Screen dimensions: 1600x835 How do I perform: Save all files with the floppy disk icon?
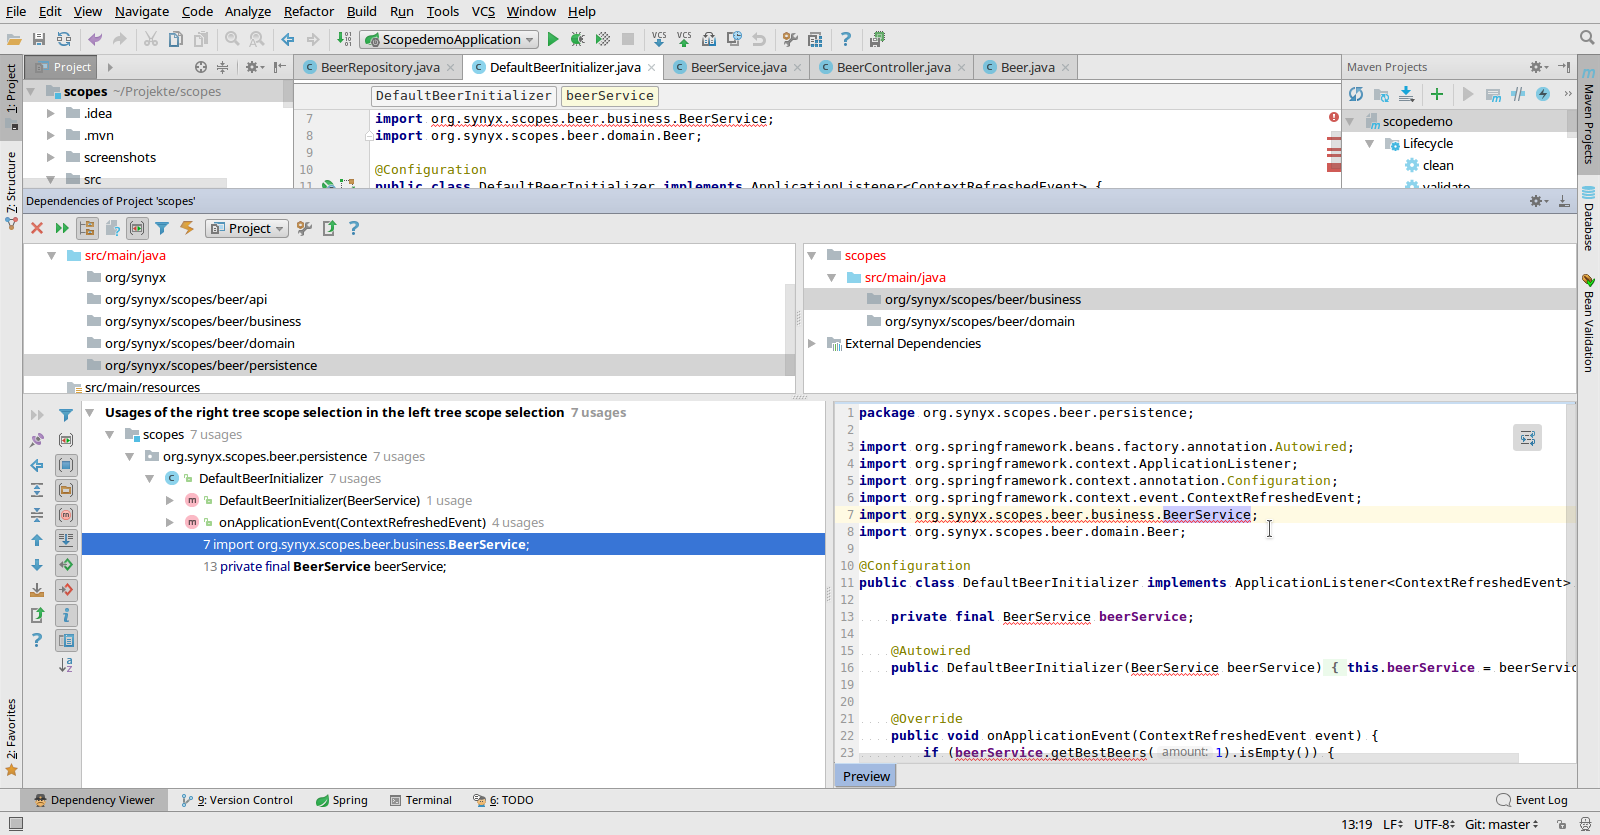[39, 39]
